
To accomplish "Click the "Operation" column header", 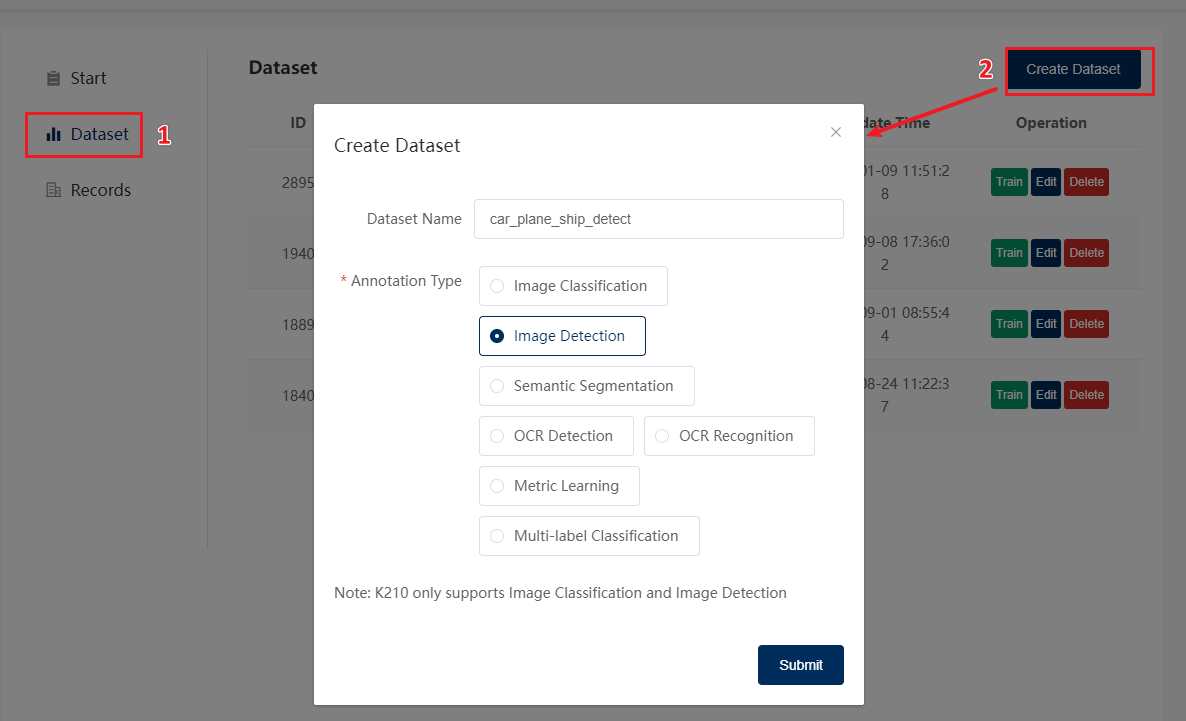I will 1051,123.
